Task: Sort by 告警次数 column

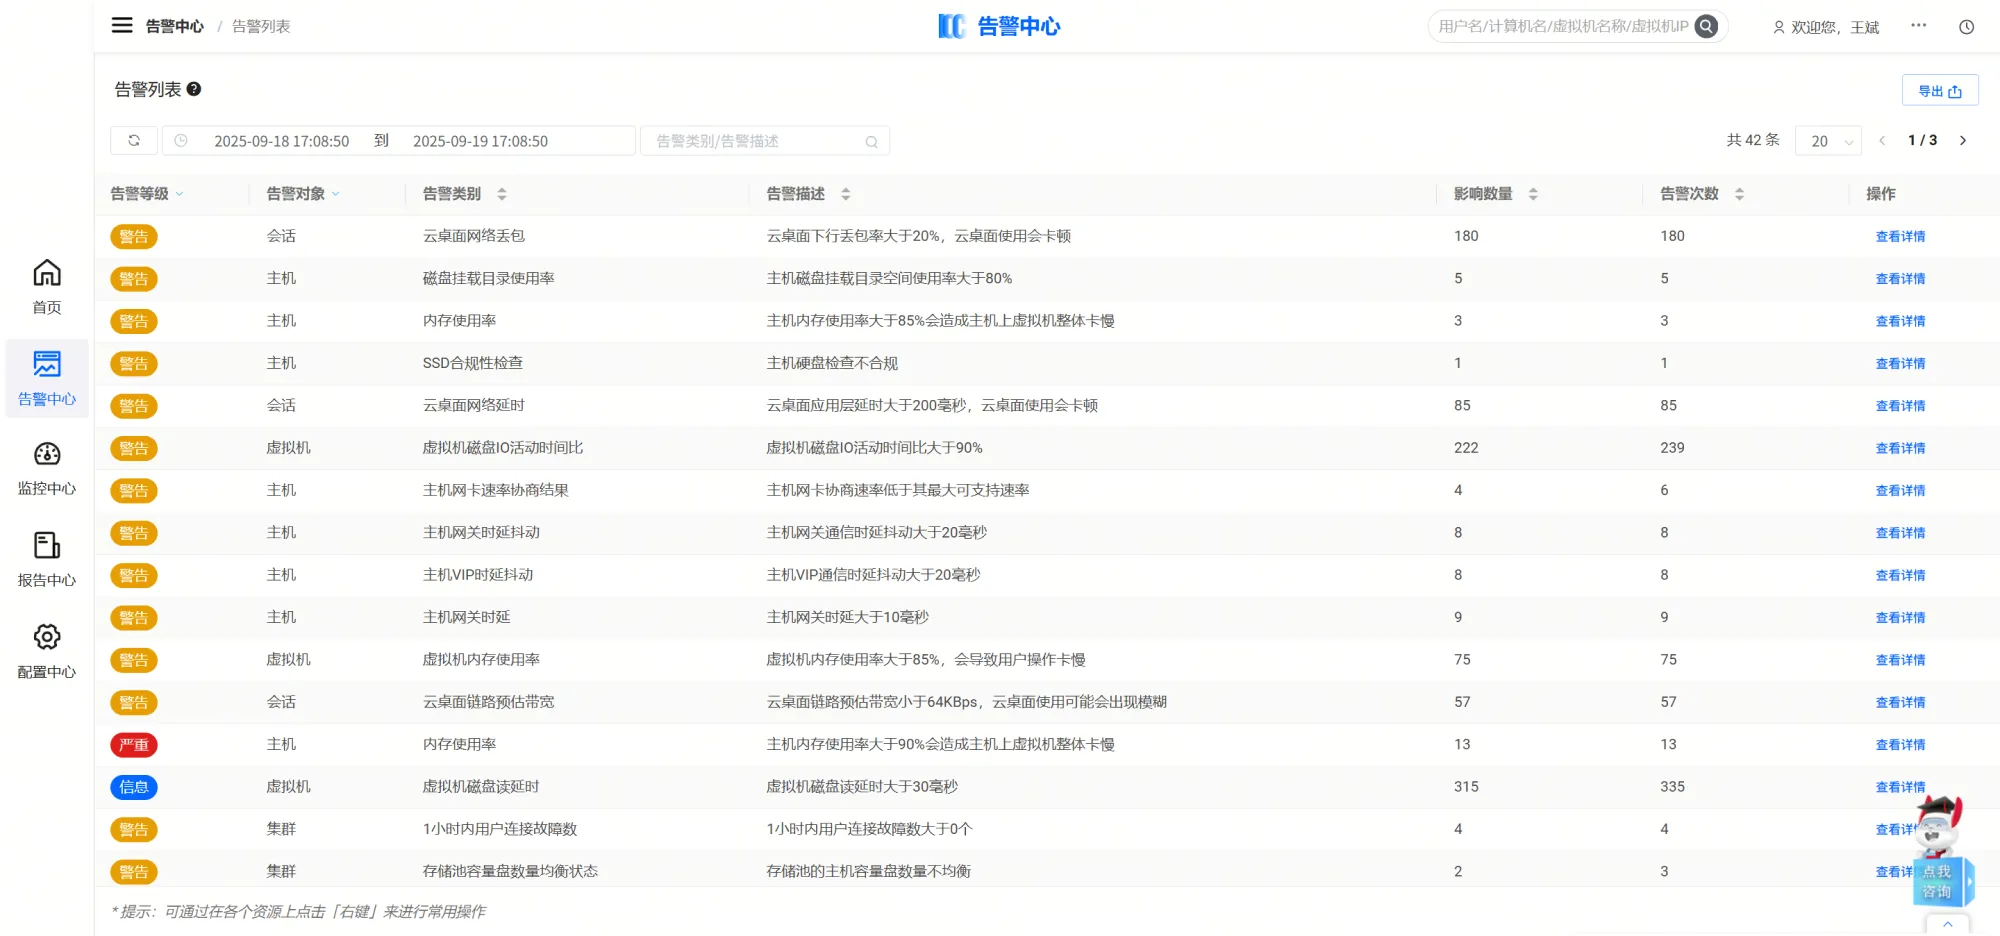Action: pos(1739,194)
